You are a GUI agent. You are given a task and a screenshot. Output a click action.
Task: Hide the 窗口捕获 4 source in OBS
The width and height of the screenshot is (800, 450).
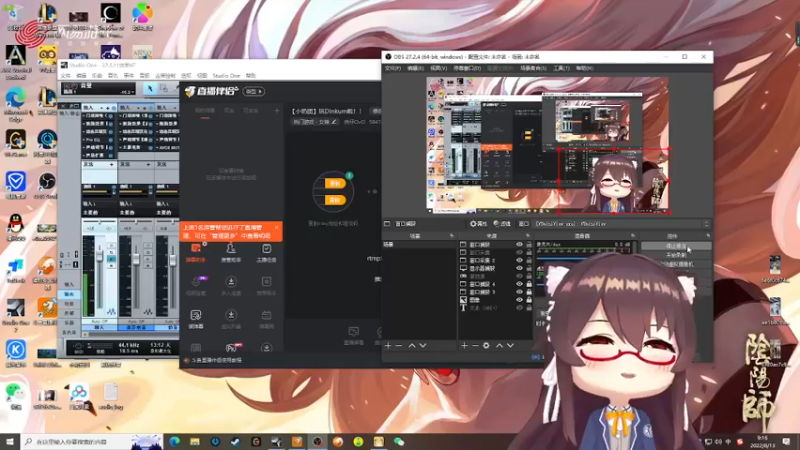point(519,284)
